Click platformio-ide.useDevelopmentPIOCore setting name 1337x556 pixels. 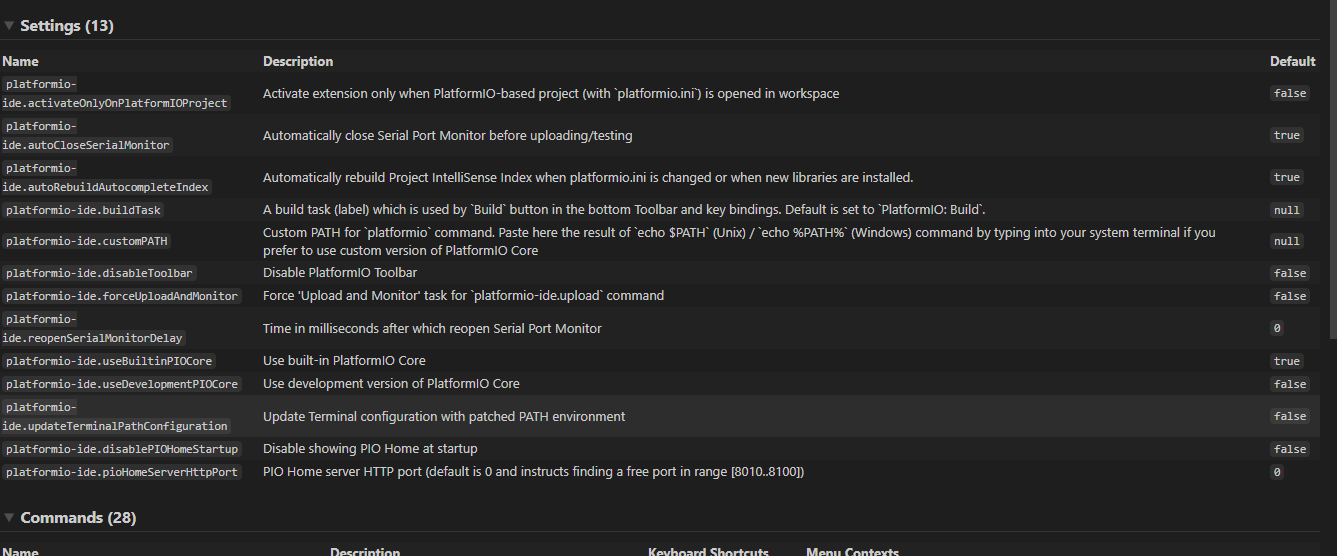[121, 384]
